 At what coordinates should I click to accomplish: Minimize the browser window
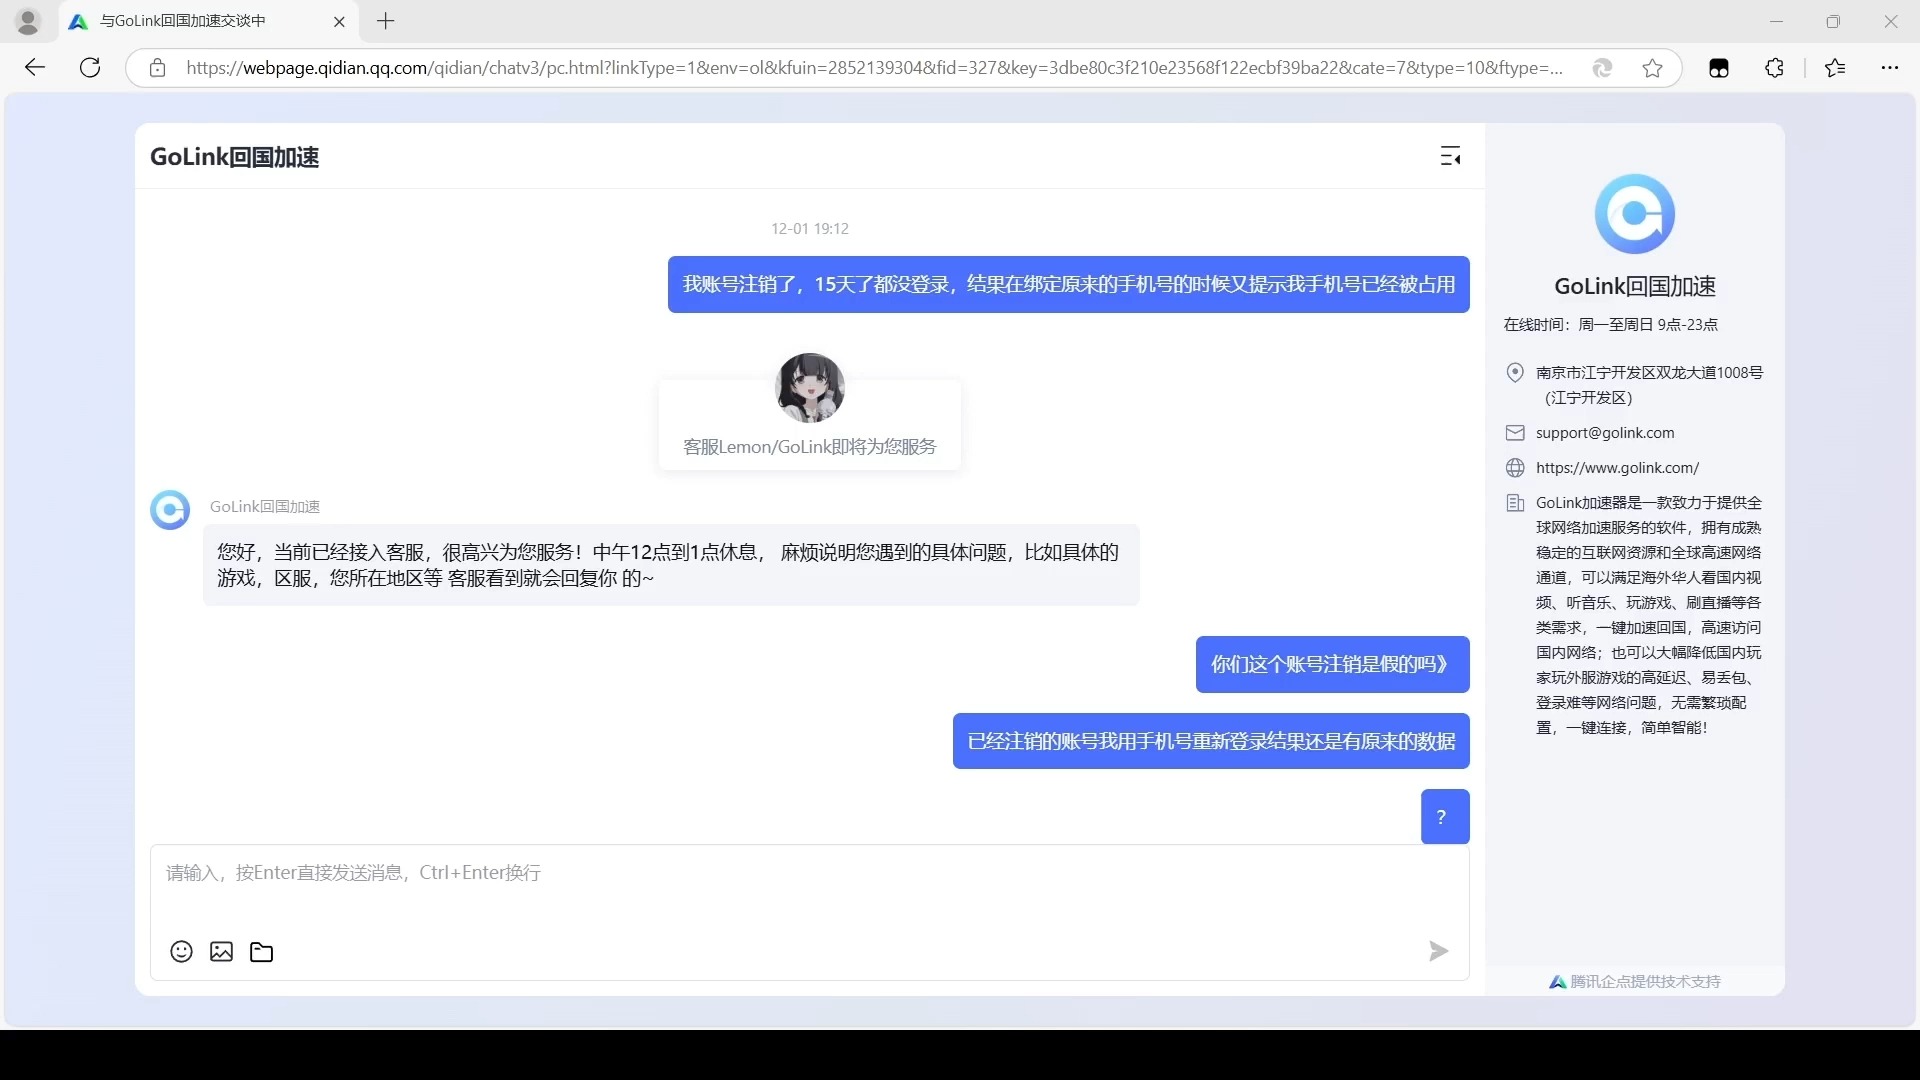[x=1776, y=21]
